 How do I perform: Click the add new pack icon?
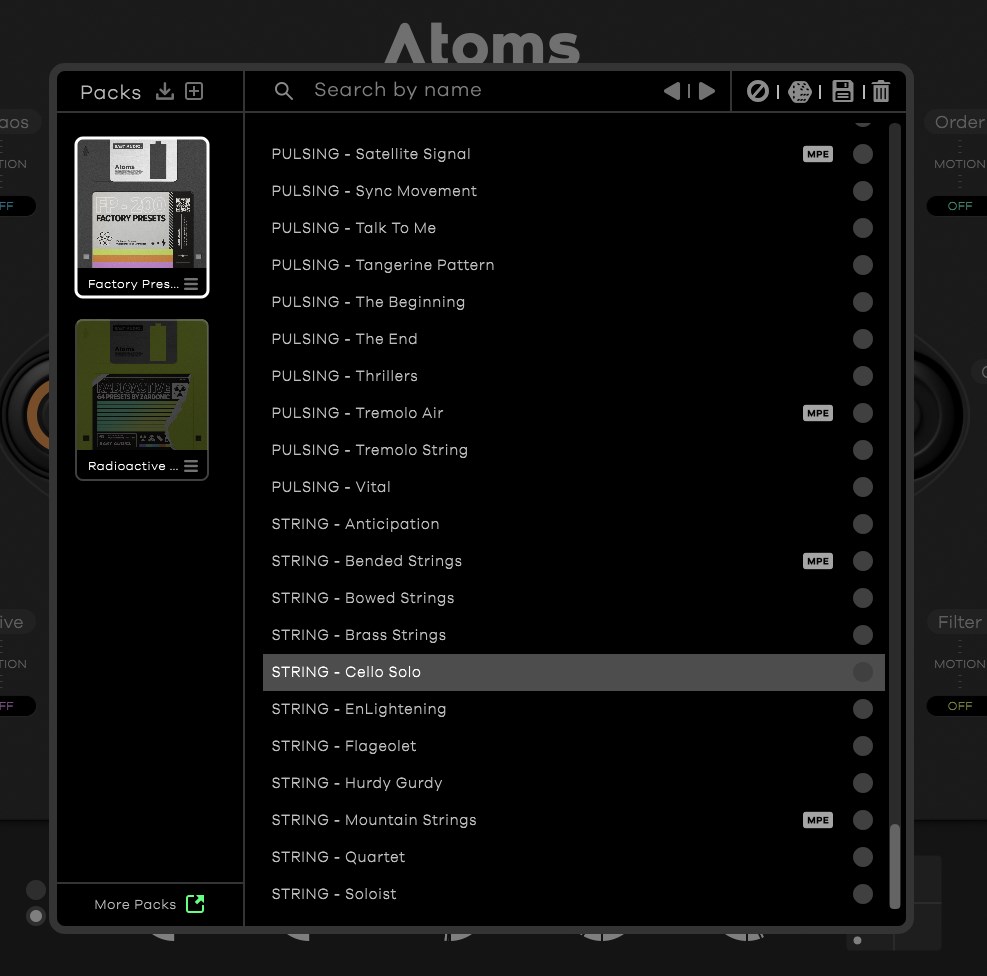(195, 91)
